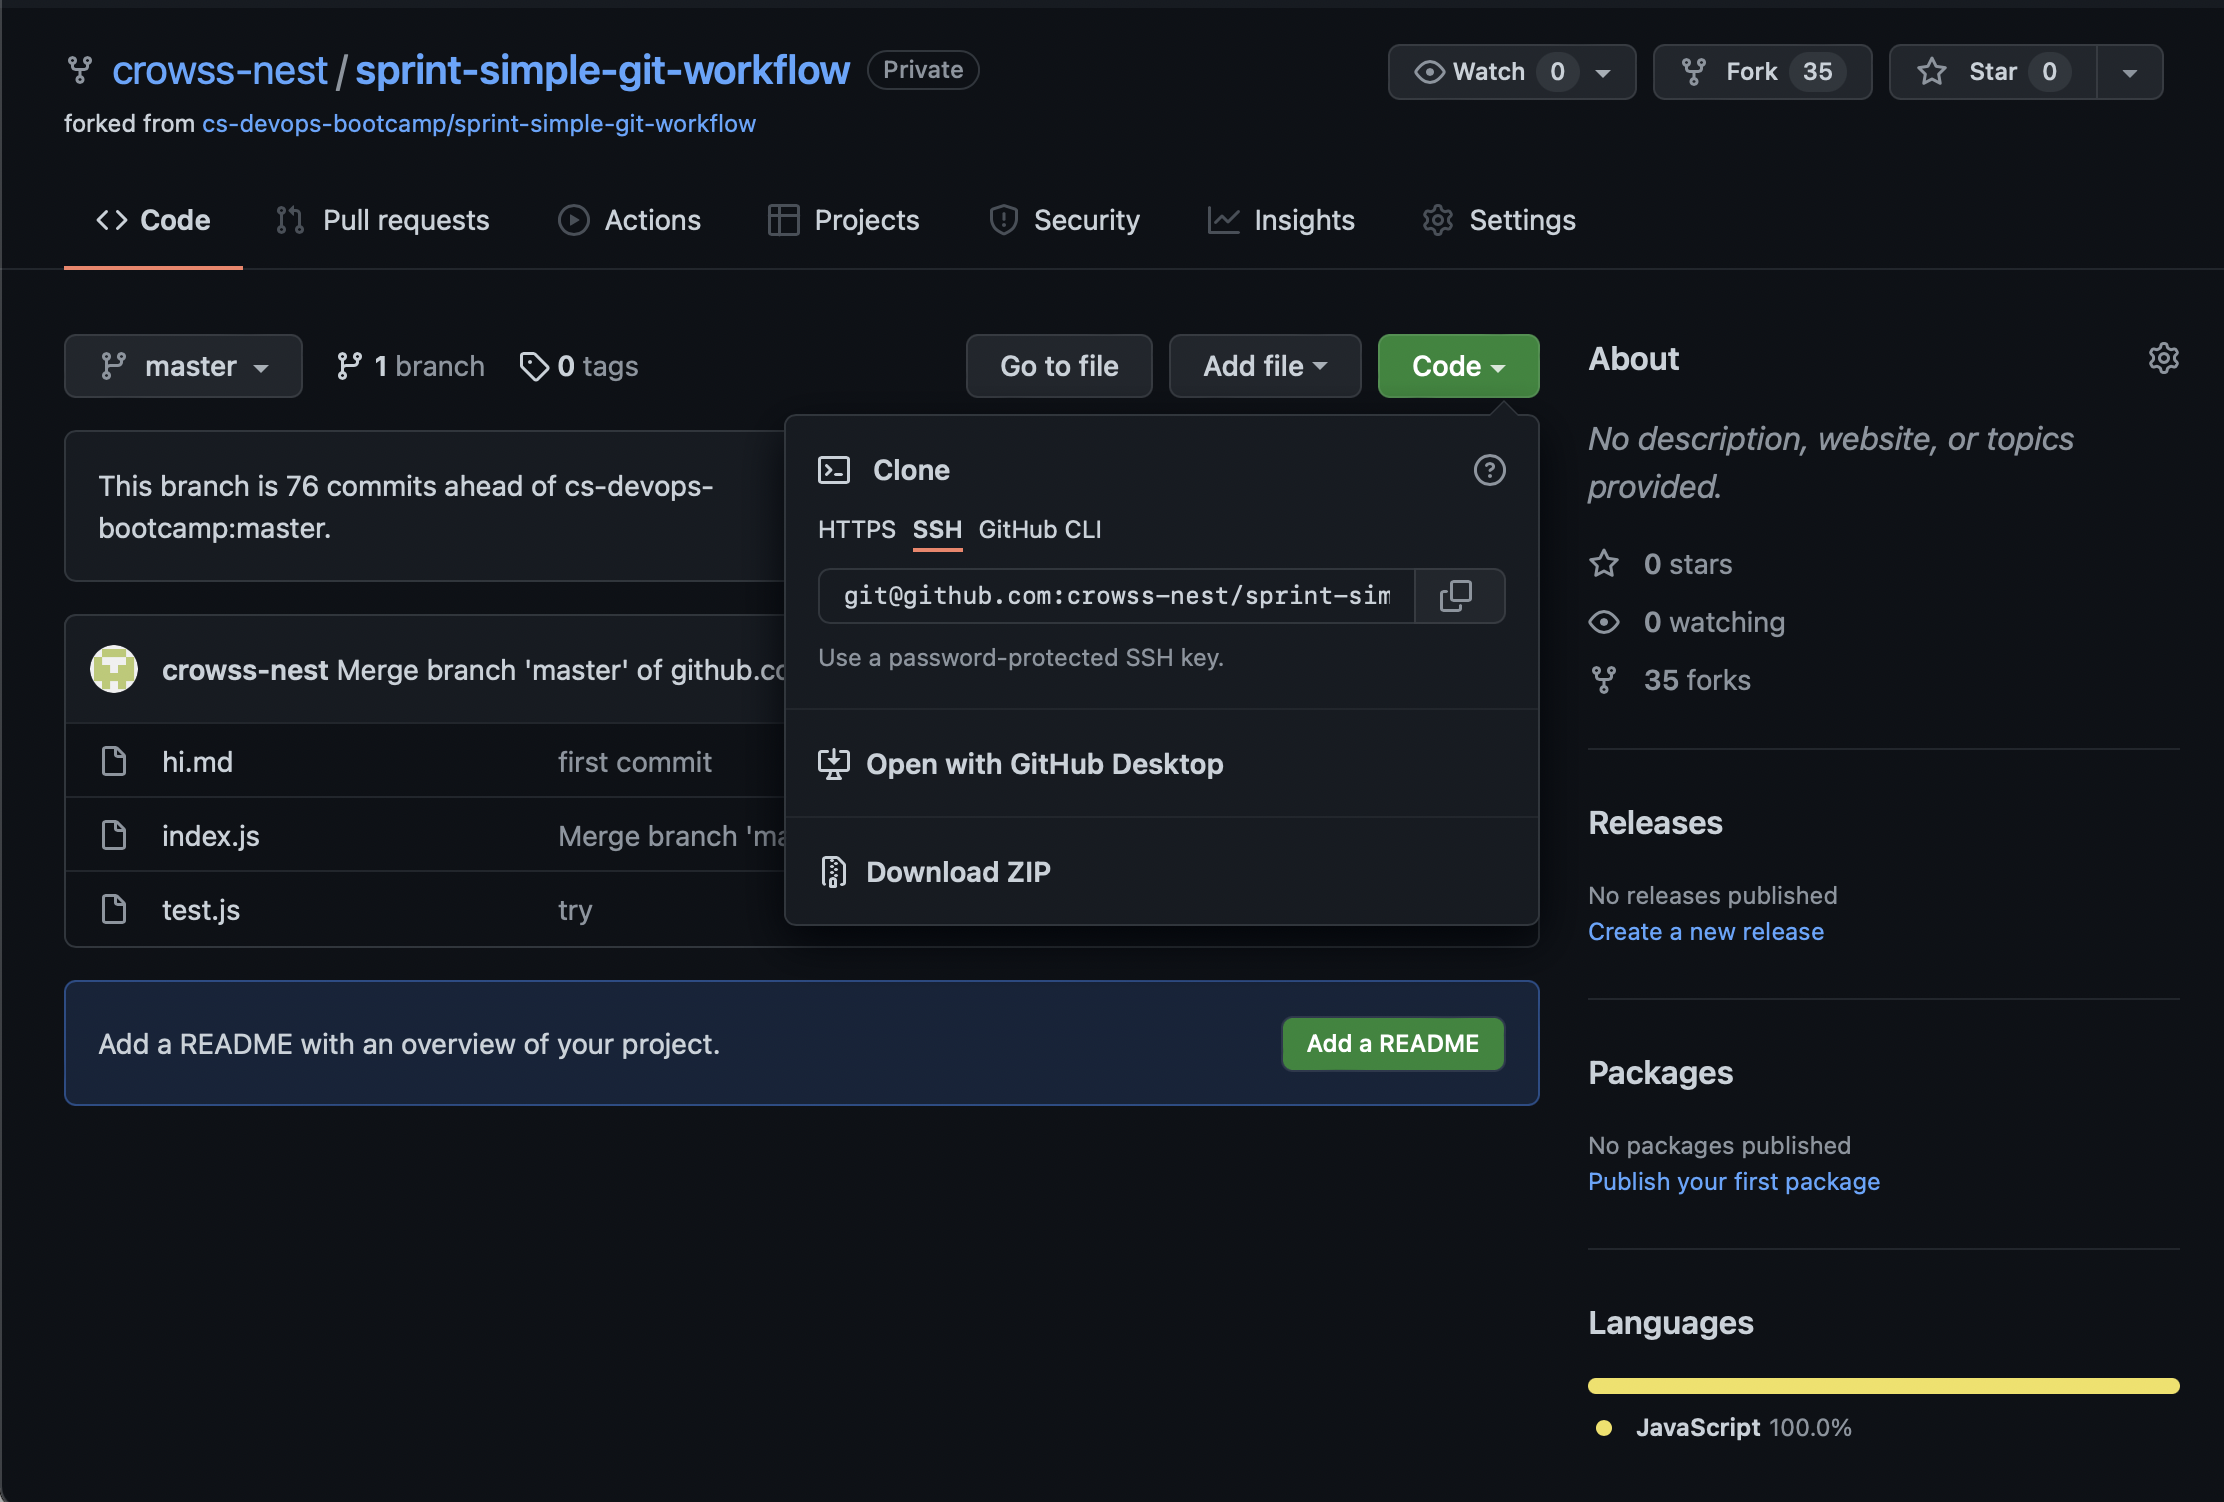
Task: Click the fork icon before the repository name
Action: (80, 70)
